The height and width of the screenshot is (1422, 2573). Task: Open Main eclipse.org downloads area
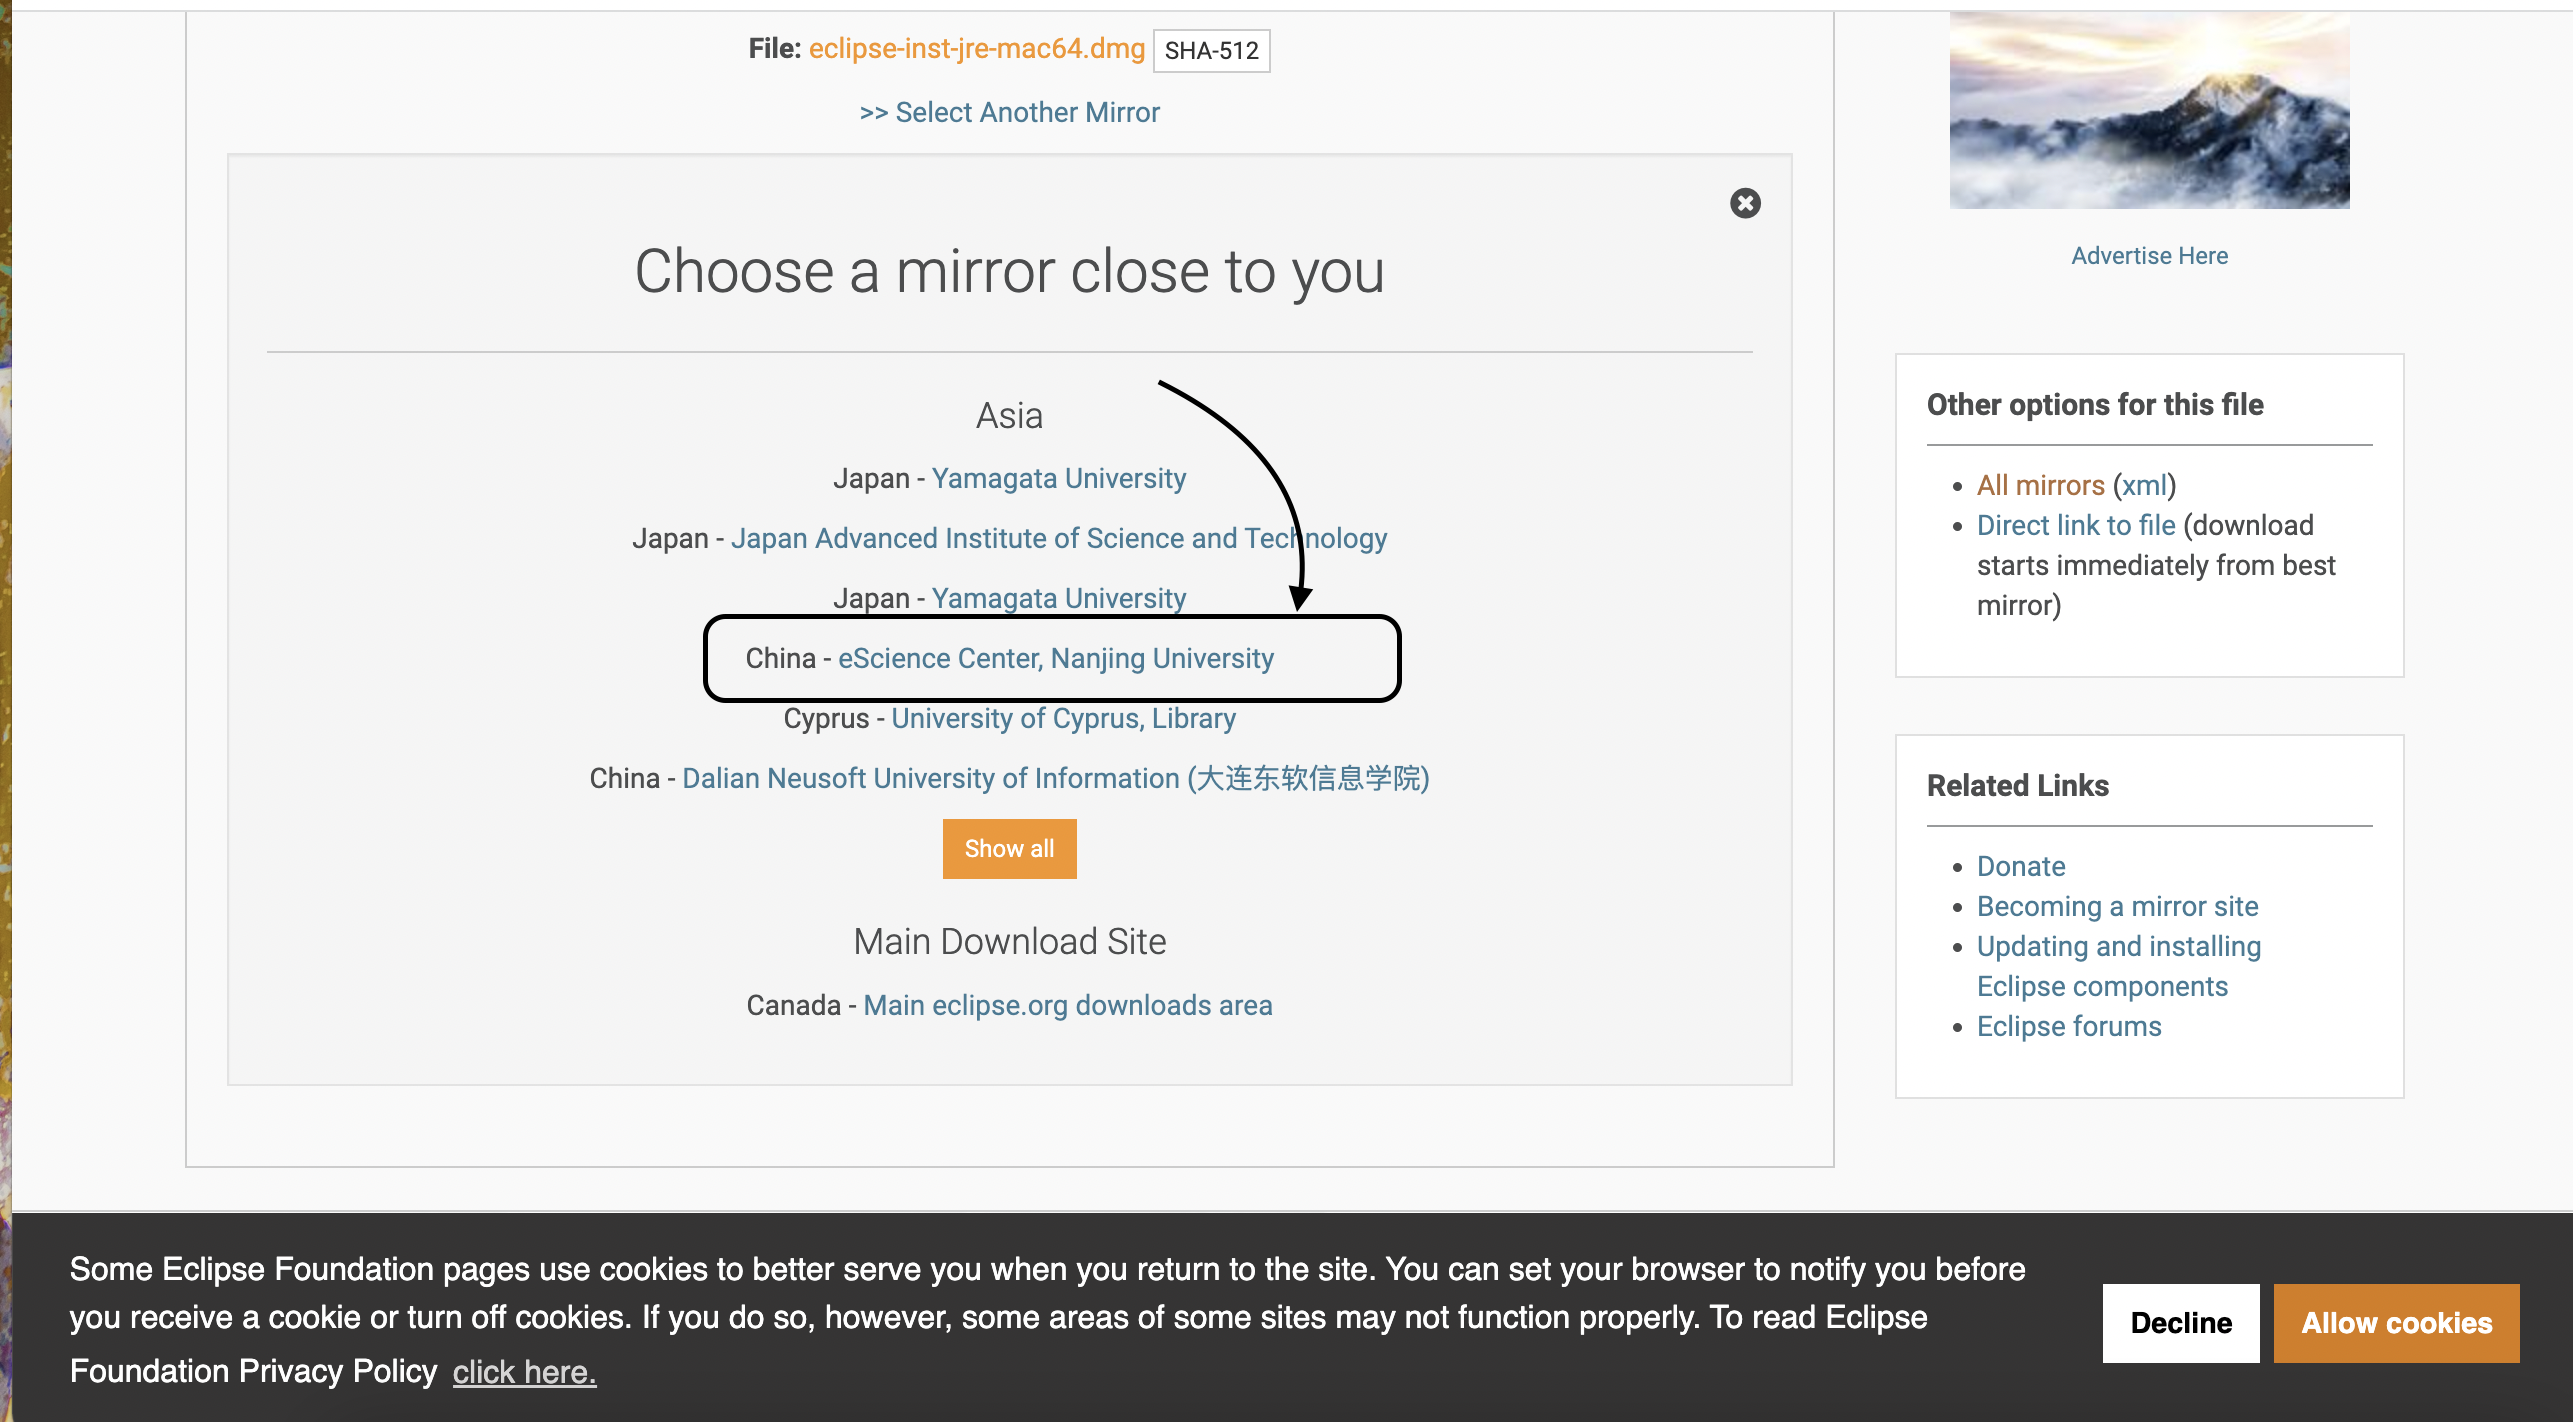pyautogui.click(x=1067, y=1005)
